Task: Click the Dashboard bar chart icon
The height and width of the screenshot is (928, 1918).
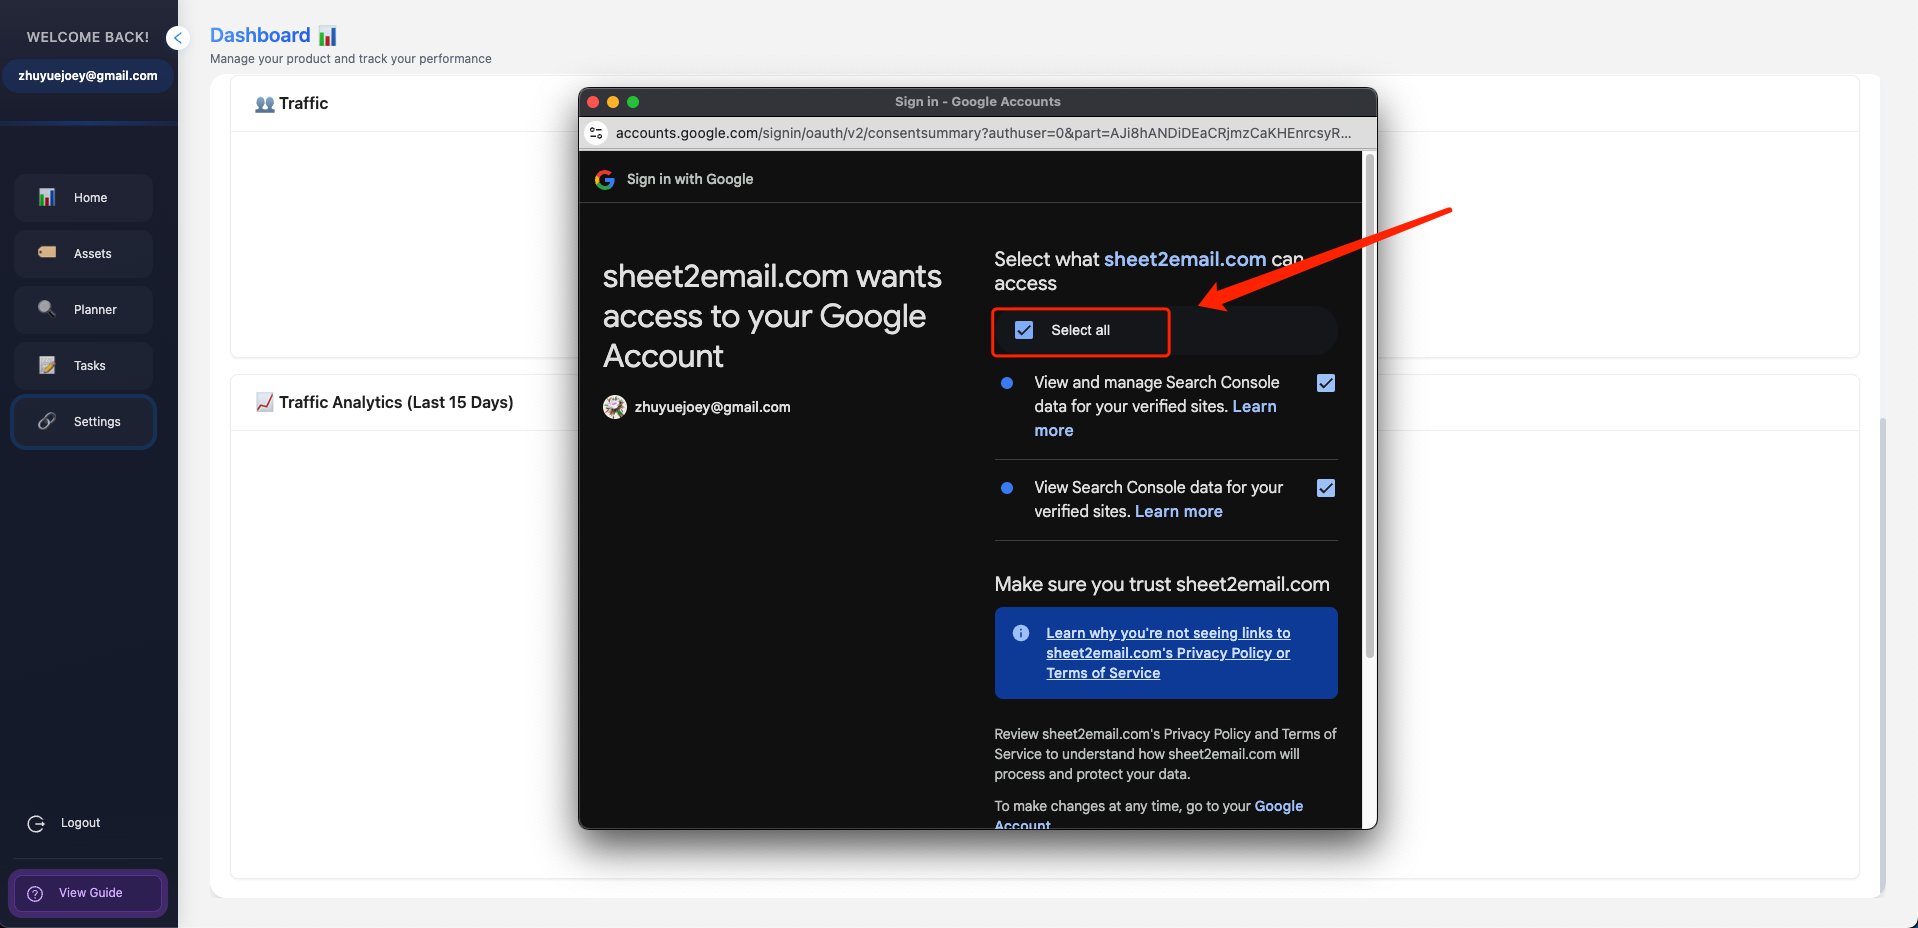Action: (x=327, y=36)
